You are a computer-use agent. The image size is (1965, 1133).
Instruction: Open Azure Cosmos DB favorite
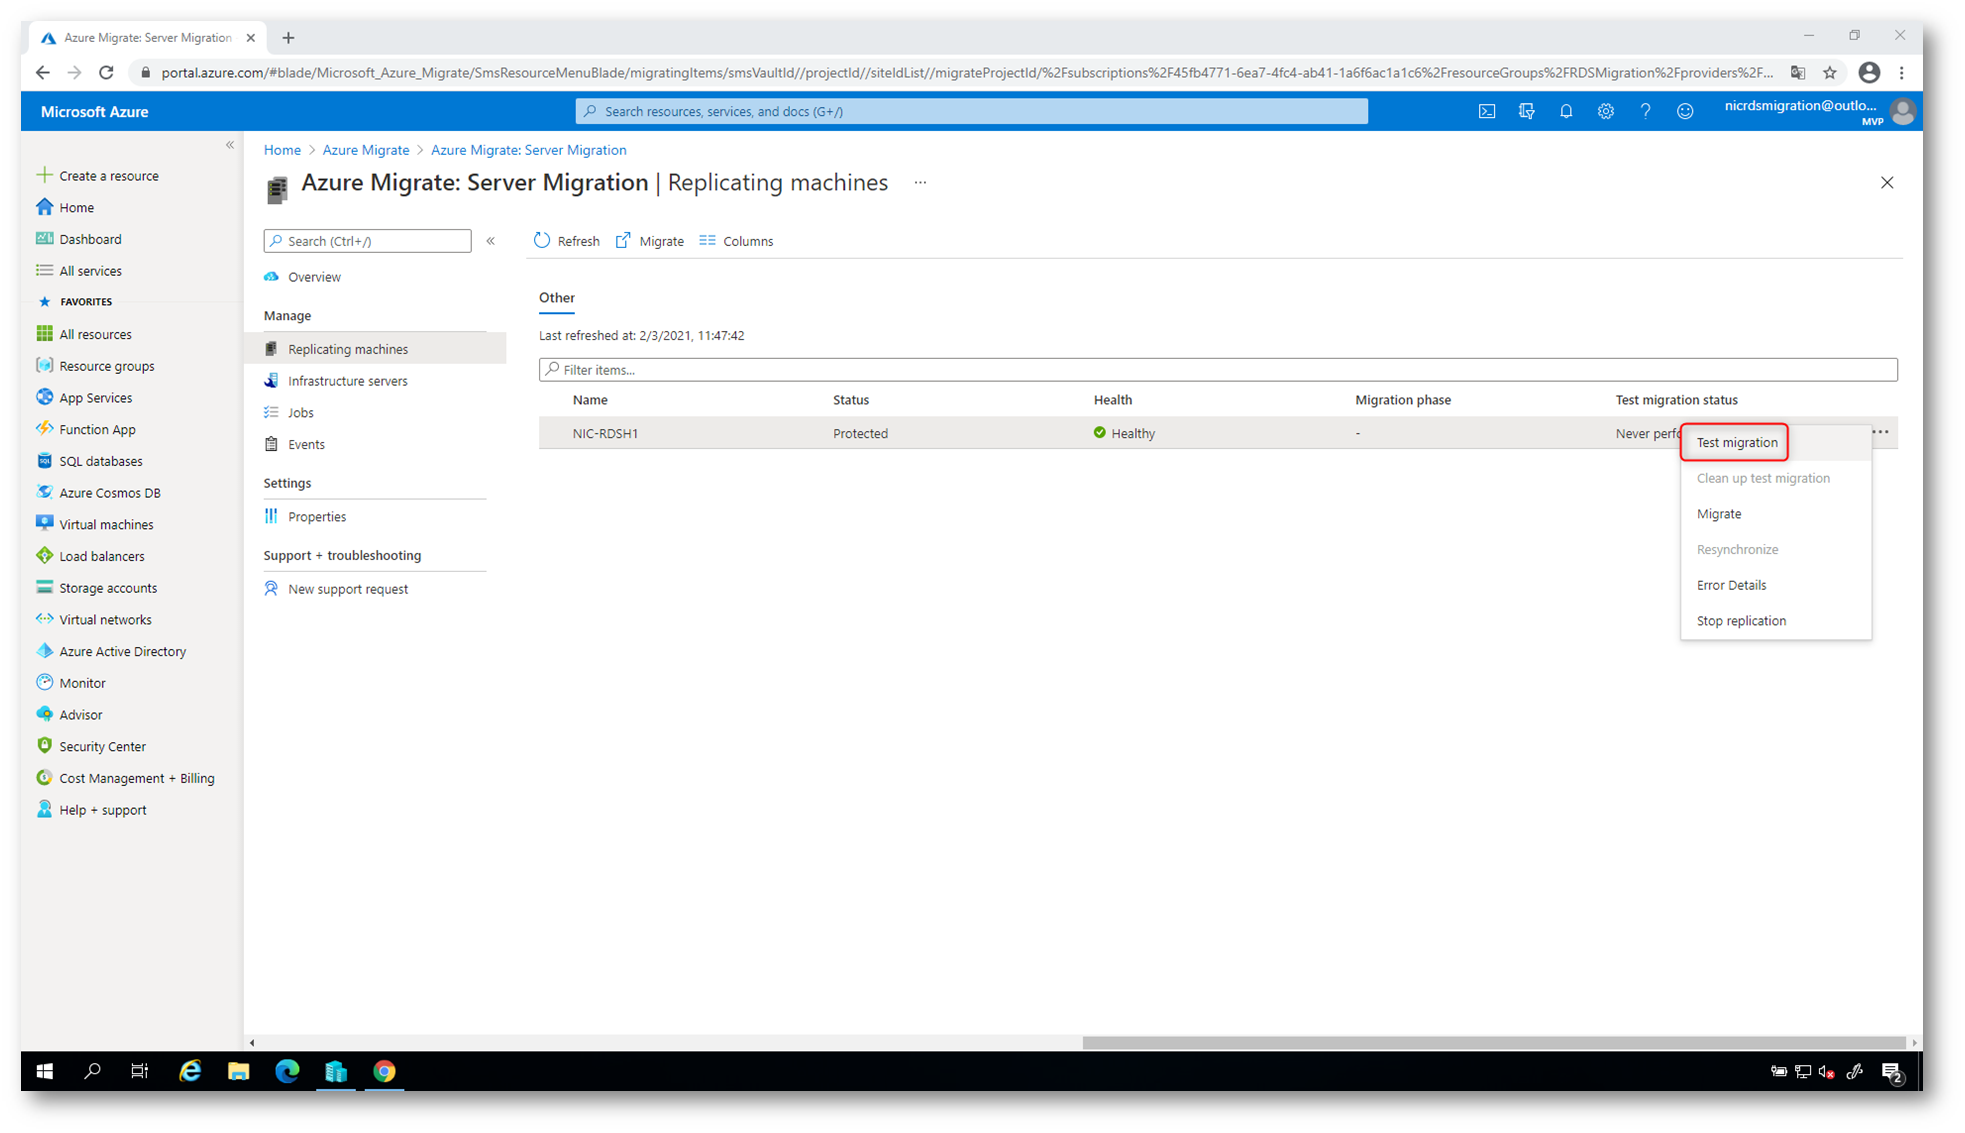coord(109,493)
